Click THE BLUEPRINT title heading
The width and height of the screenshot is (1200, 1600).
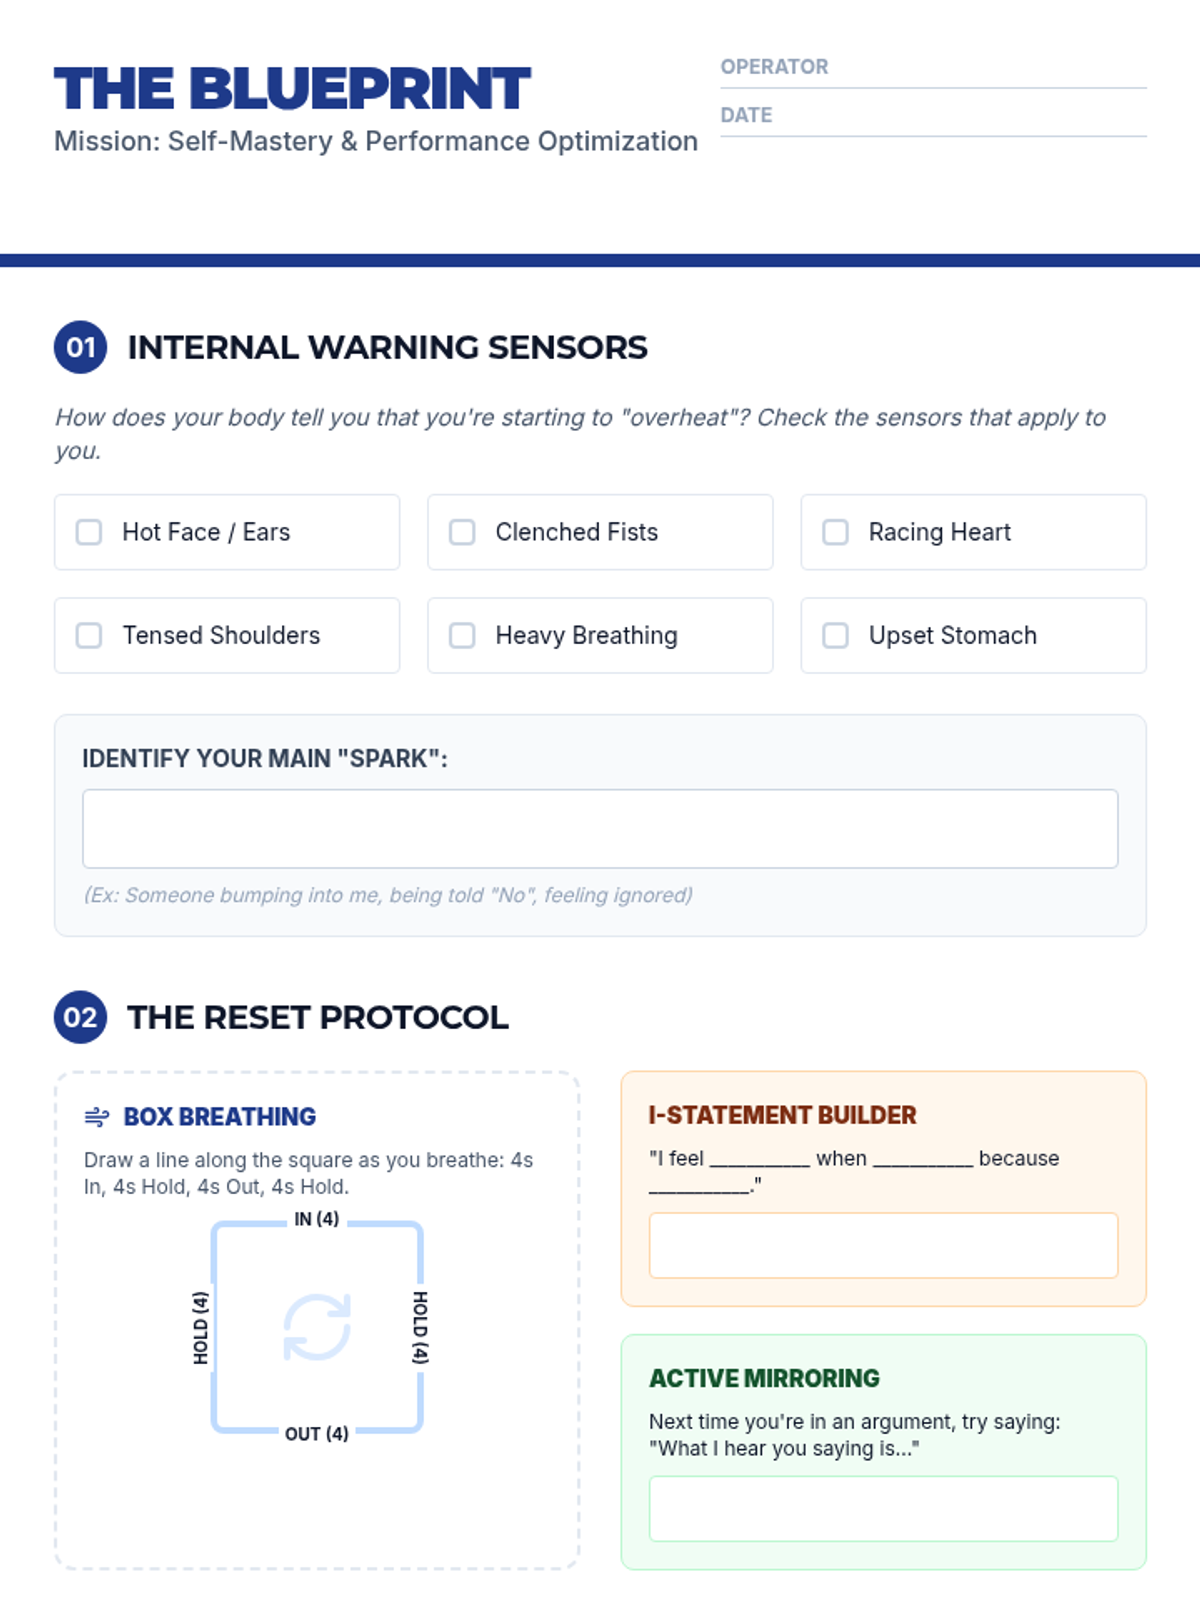click(x=292, y=89)
